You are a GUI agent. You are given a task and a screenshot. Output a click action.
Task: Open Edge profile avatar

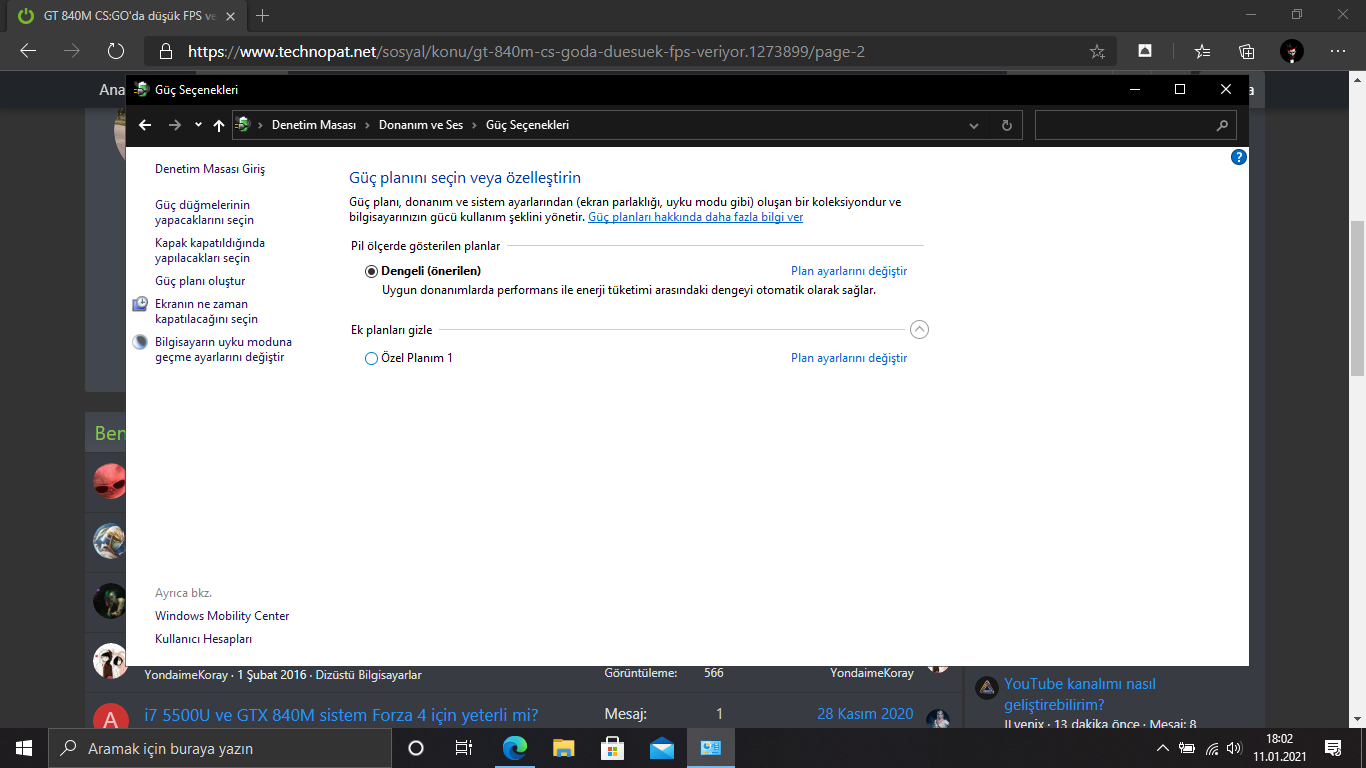[1292, 51]
